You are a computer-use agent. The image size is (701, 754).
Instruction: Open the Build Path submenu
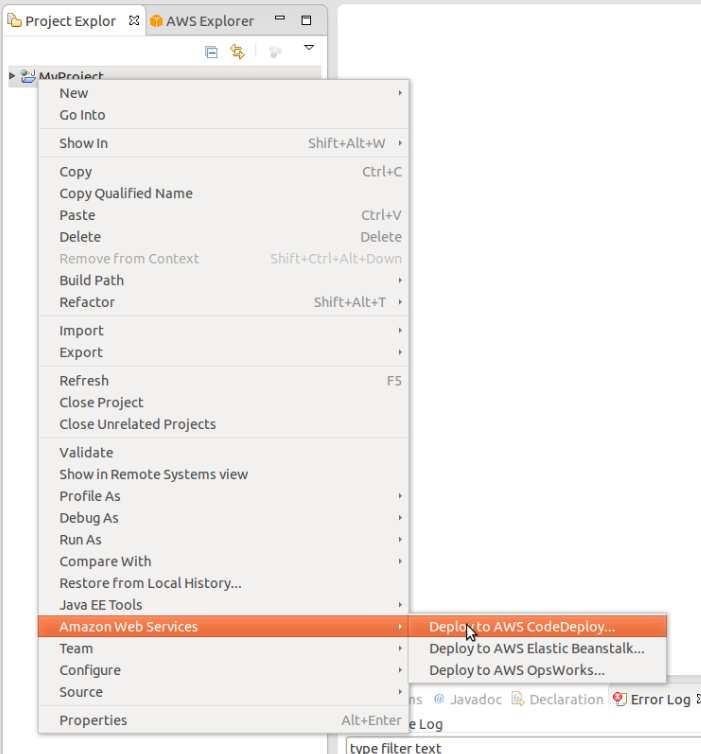224,280
